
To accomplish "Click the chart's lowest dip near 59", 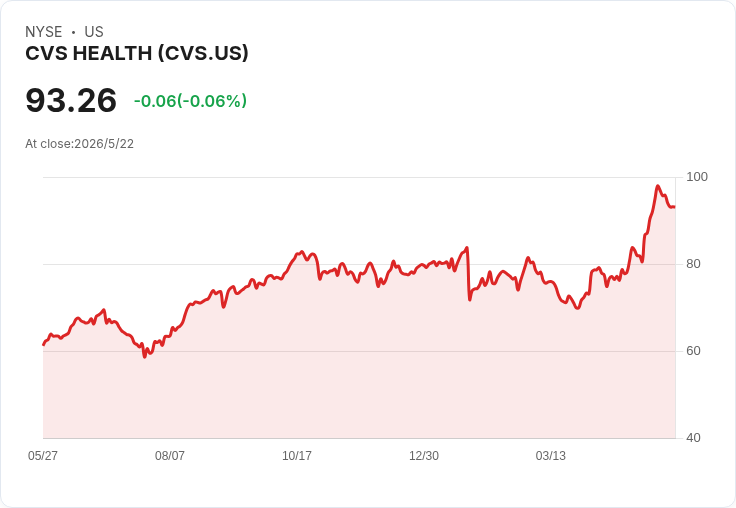I will (x=145, y=357).
